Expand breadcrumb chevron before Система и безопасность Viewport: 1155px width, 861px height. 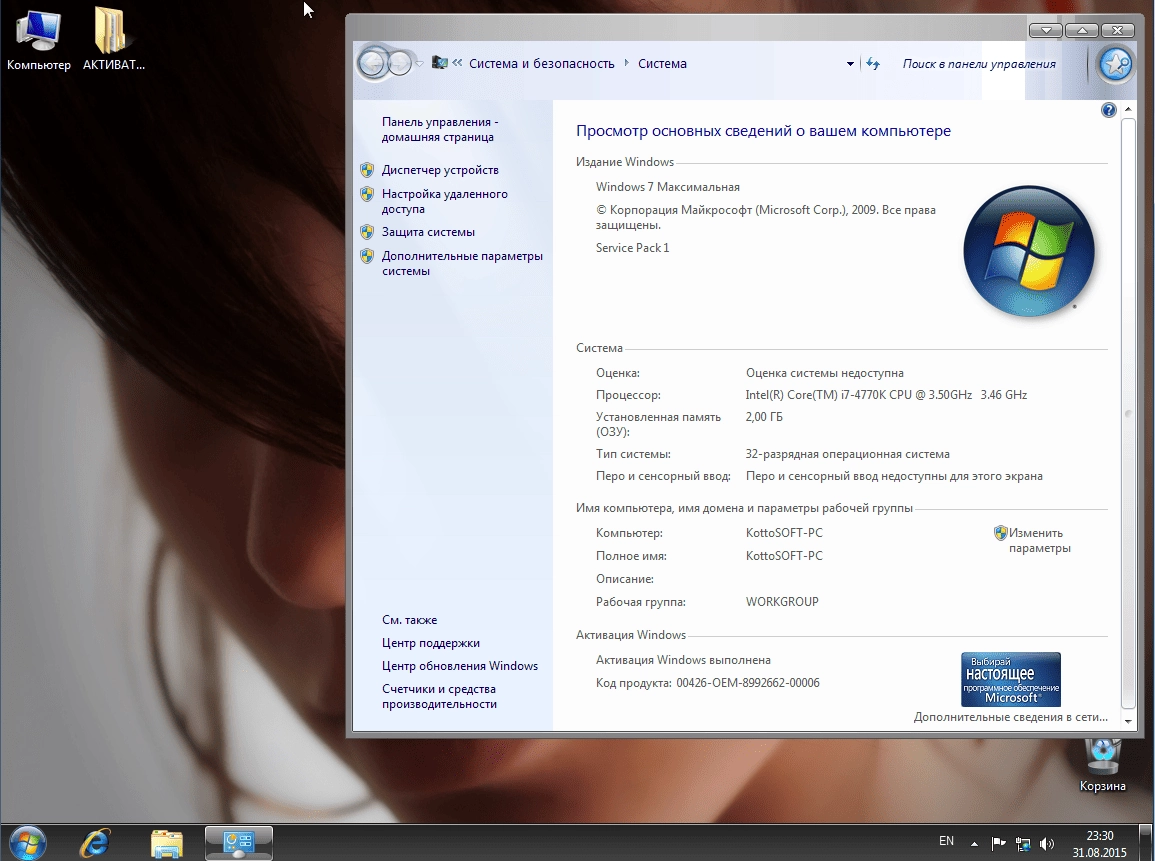pyautogui.click(x=457, y=63)
